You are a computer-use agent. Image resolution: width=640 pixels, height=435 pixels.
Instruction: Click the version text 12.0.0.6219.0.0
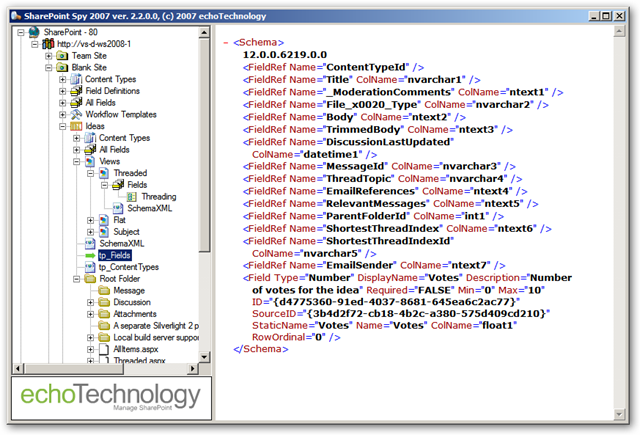pyautogui.click(x=285, y=55)
